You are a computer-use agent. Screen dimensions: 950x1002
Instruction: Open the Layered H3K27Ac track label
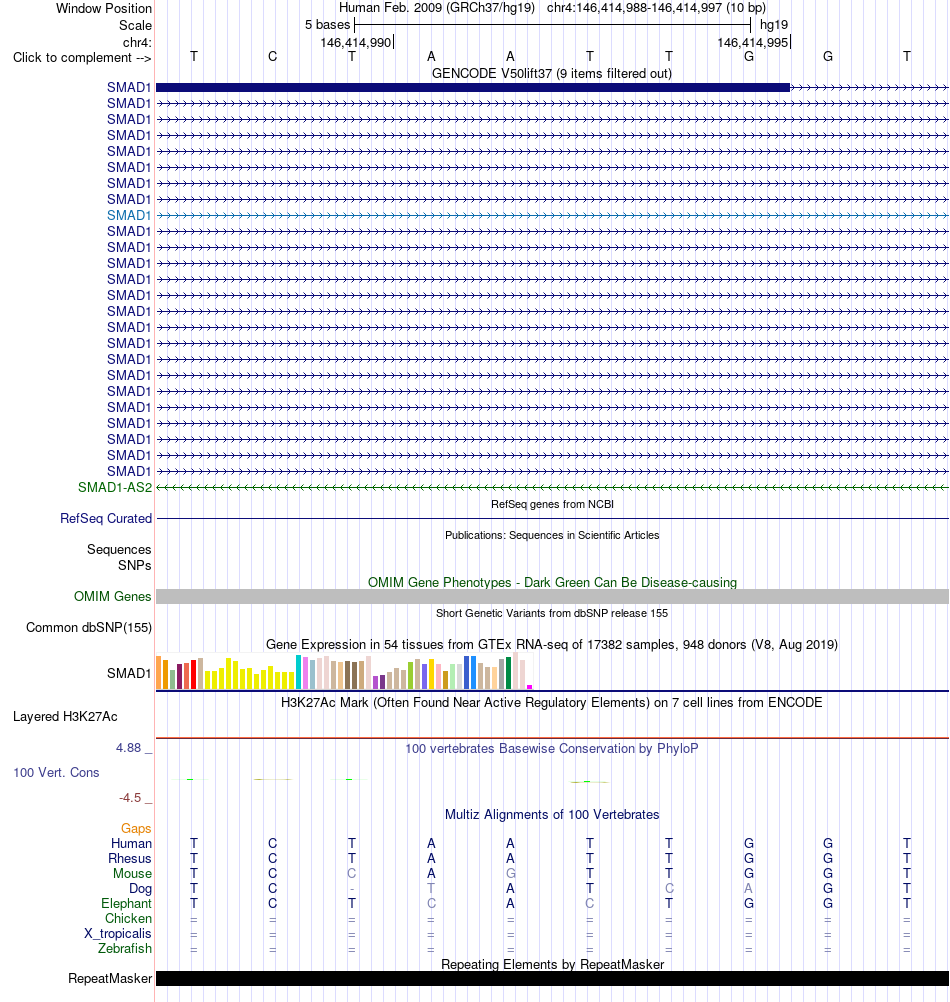[x=65, y=716]
